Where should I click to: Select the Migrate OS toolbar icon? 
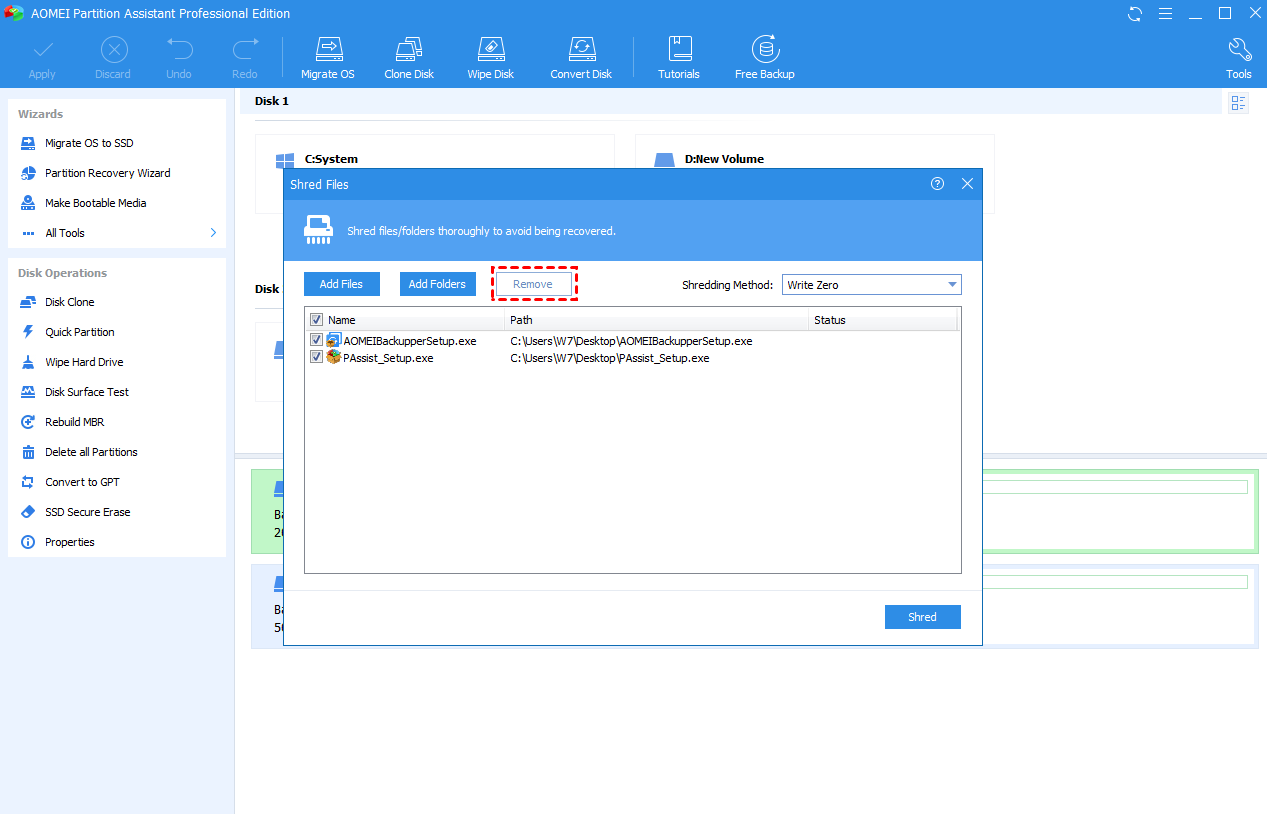tap(328, 56)
